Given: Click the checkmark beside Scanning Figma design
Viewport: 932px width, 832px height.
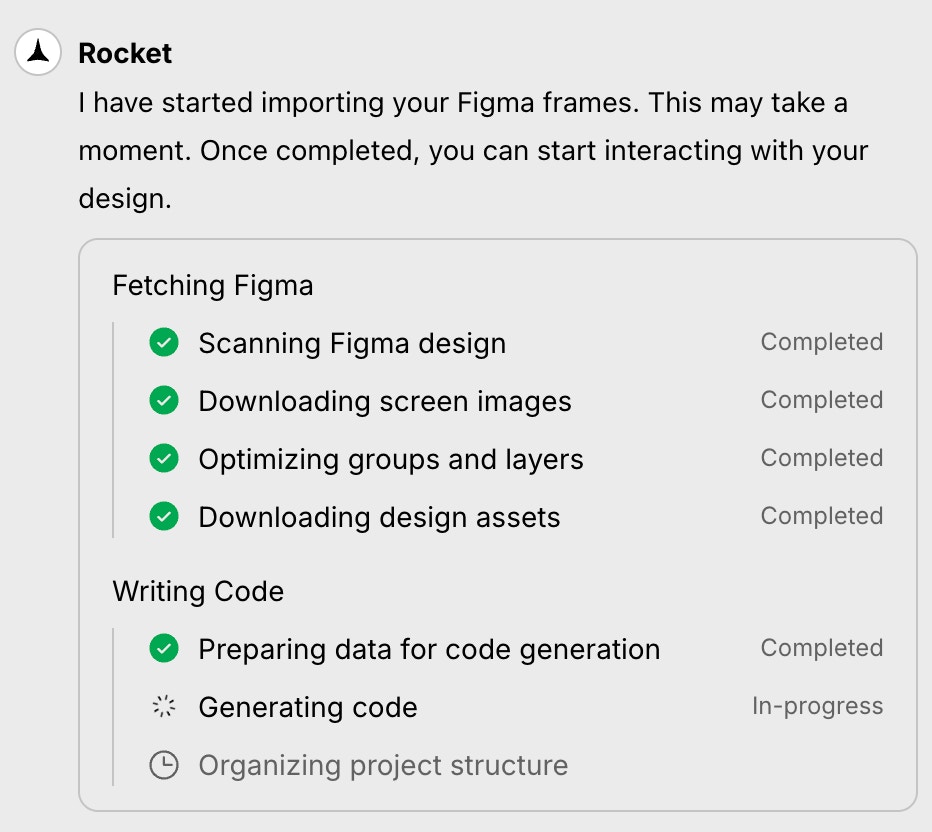Looking at the screenshot, I should [163, 342].
